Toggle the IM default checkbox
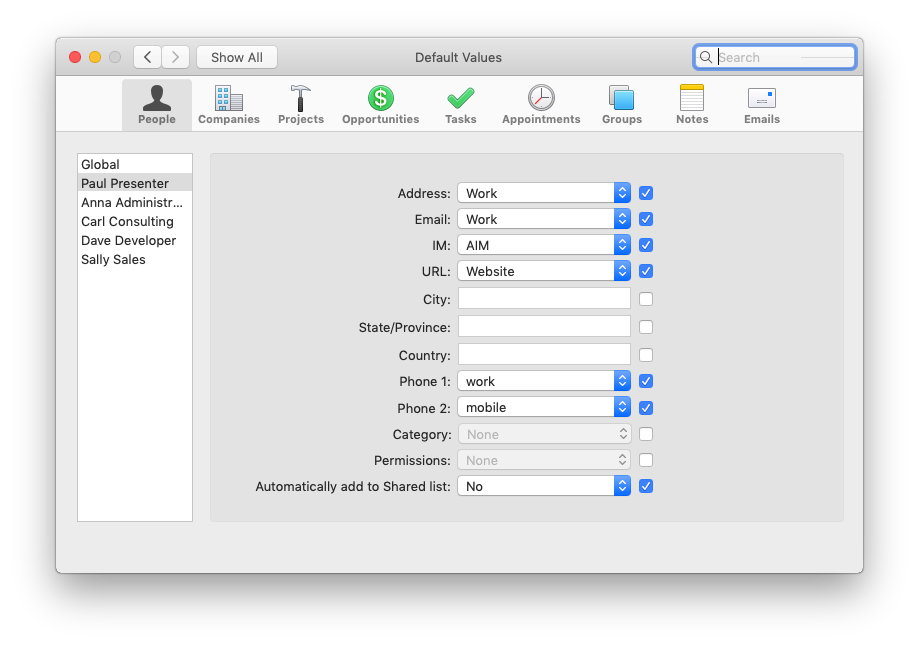 646,245
